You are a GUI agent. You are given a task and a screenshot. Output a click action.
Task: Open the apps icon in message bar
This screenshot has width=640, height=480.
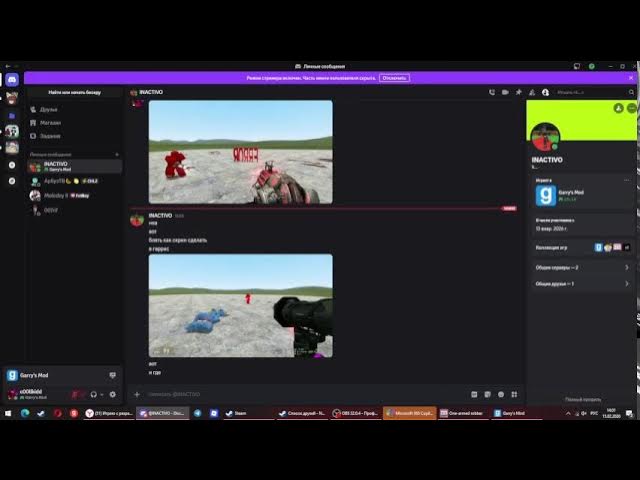tap(514, 395)
